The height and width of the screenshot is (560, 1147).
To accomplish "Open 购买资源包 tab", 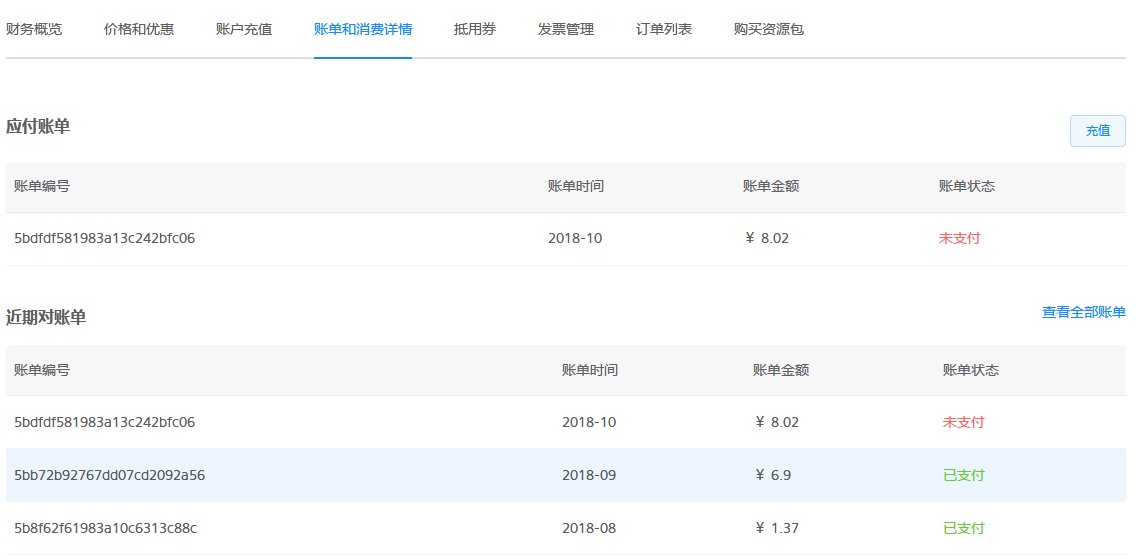I will [x=769, y=30].
